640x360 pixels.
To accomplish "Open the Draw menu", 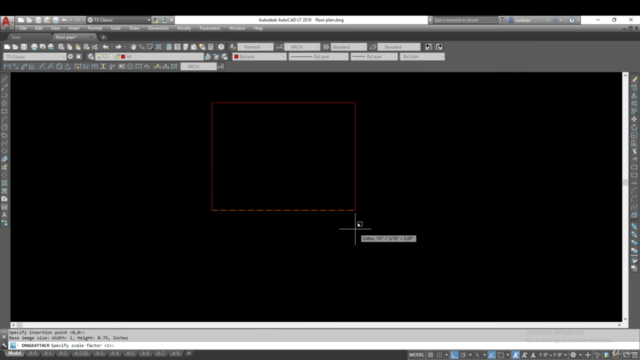I will (x=134, y=28).
